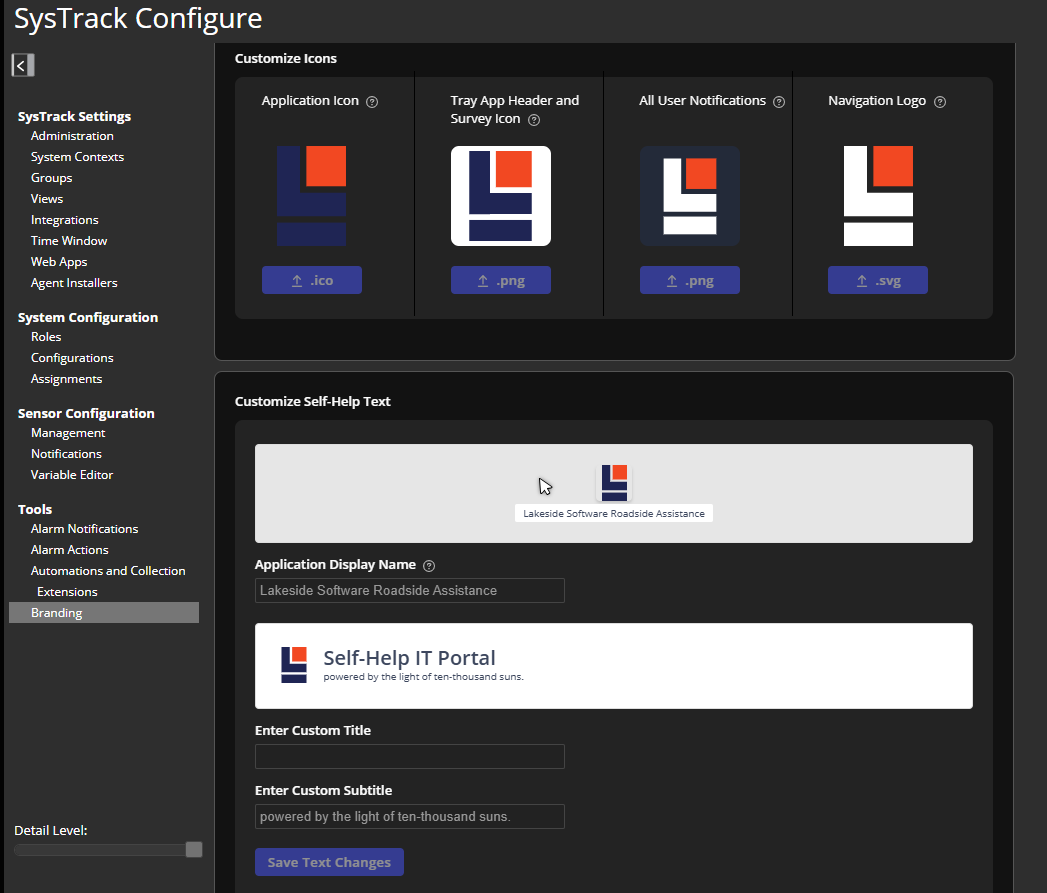Click the logo beside Self-Help IT Portal
The image size is (1047, 893).
294,665
